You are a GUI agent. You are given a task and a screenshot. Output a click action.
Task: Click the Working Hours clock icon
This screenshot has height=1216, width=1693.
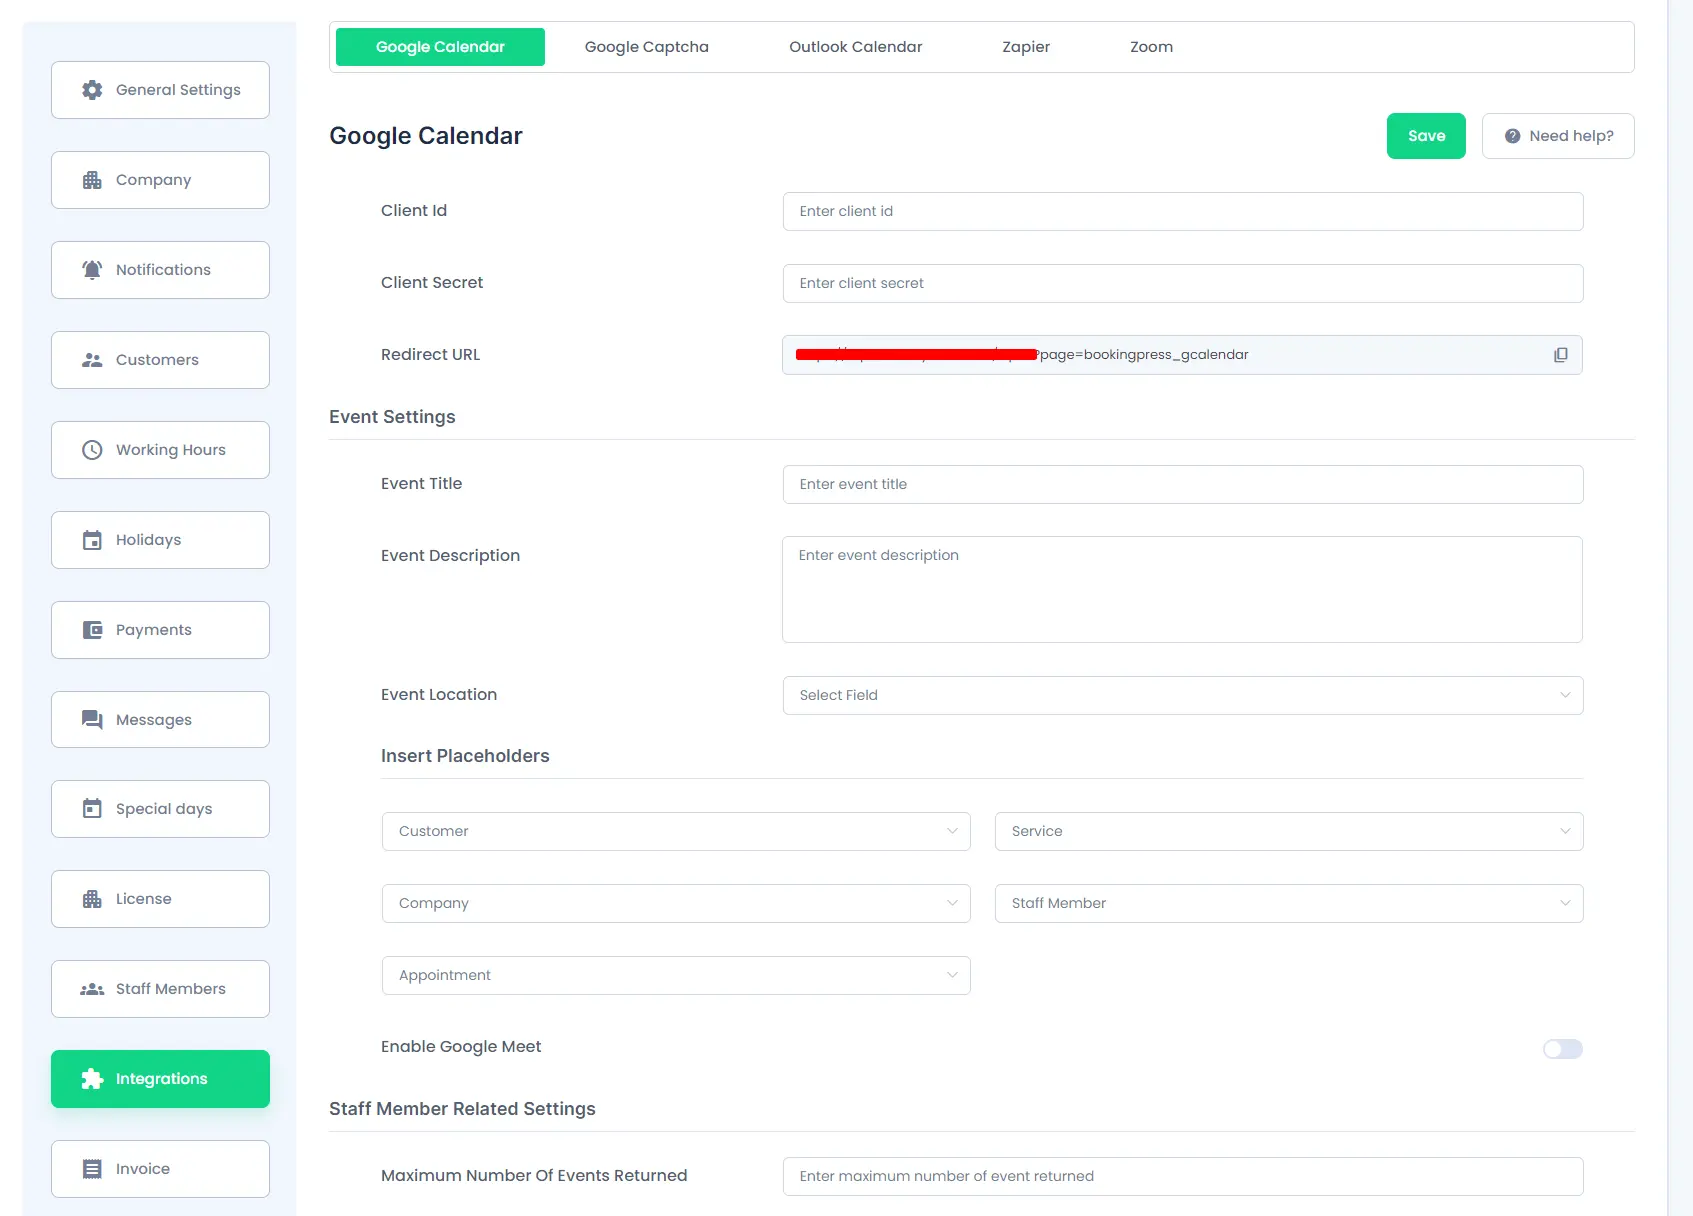92,450
